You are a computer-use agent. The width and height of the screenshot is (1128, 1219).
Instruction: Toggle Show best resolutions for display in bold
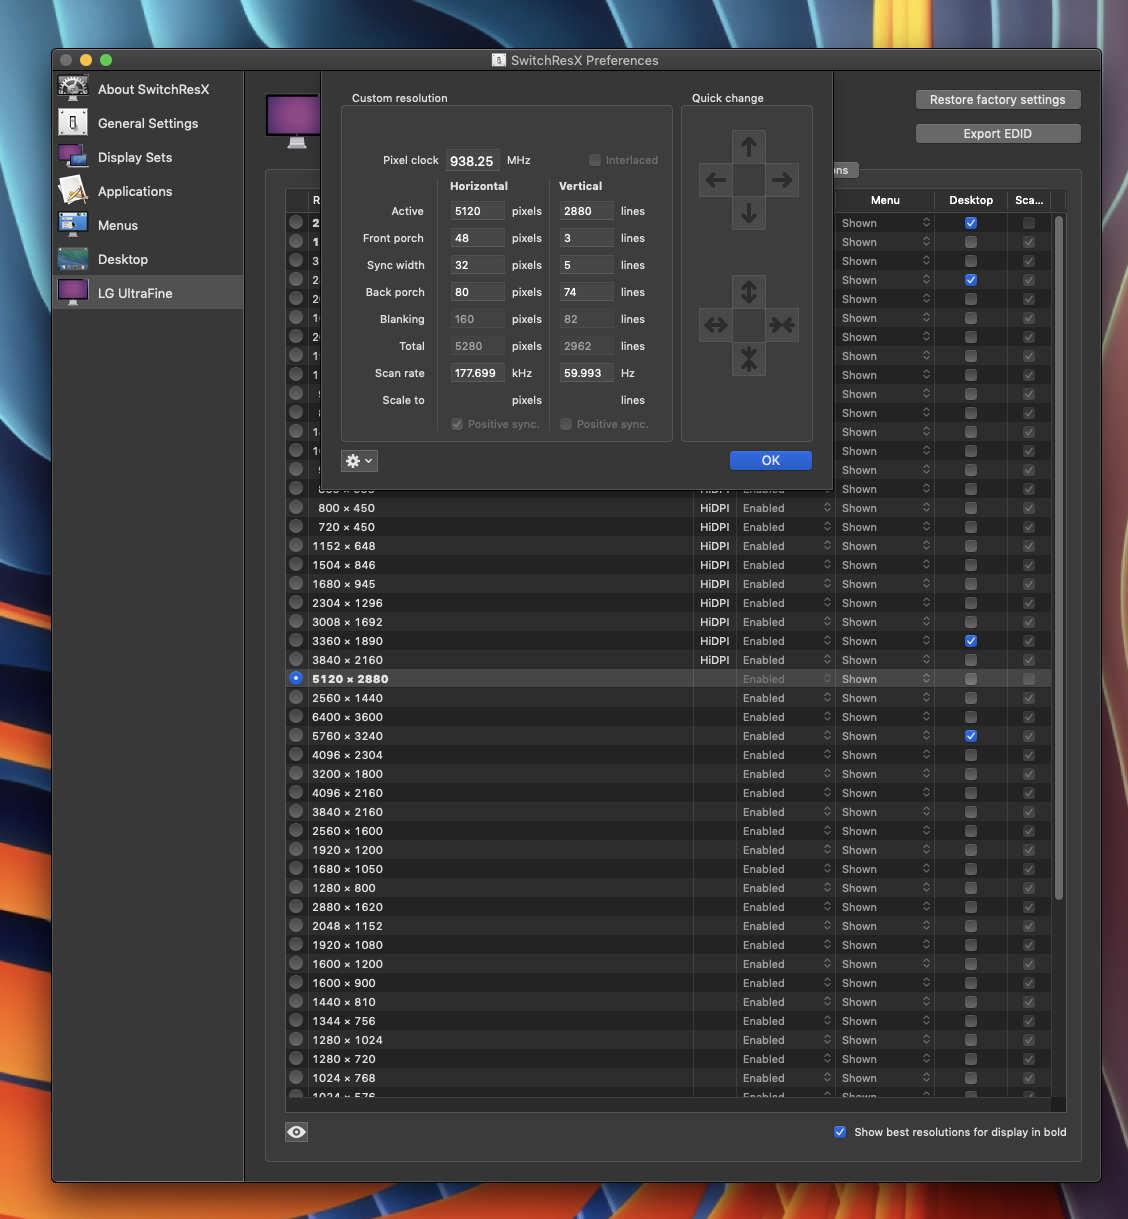[x=840, y=1132]
